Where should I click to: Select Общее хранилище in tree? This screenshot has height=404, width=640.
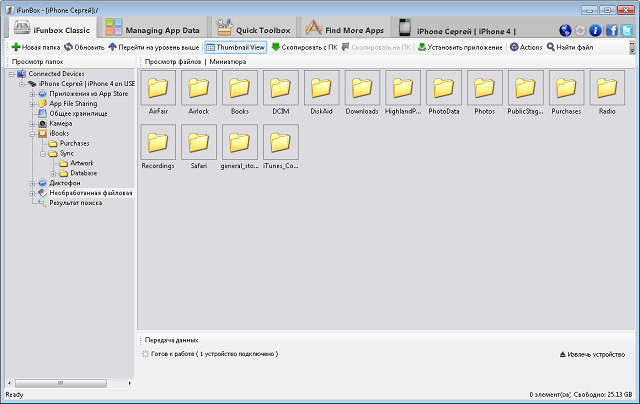[x=78, y=113]
